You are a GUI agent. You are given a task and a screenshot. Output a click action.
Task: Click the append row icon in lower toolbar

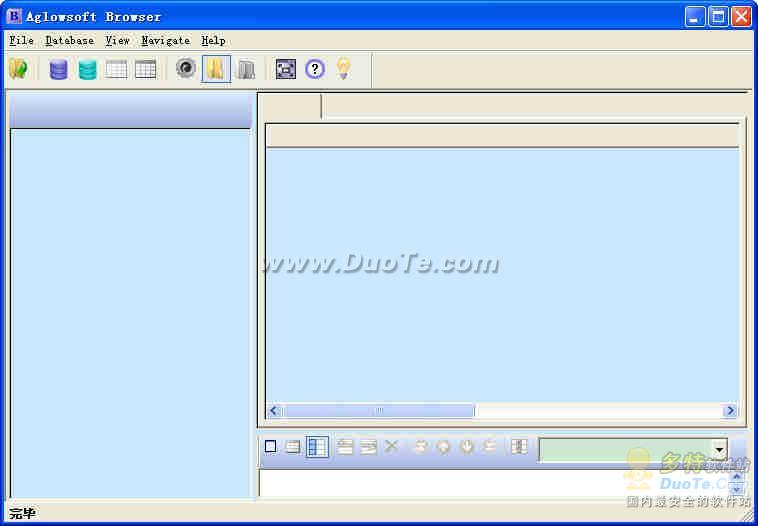click(x=368, y=447)
